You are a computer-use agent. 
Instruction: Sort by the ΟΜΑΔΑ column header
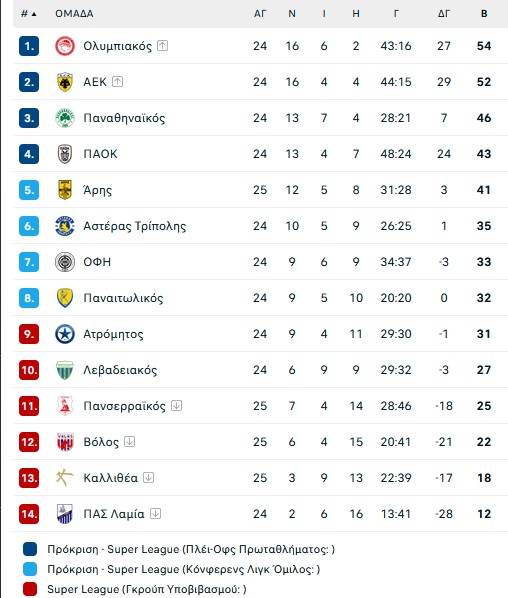[x=74, y=14]
